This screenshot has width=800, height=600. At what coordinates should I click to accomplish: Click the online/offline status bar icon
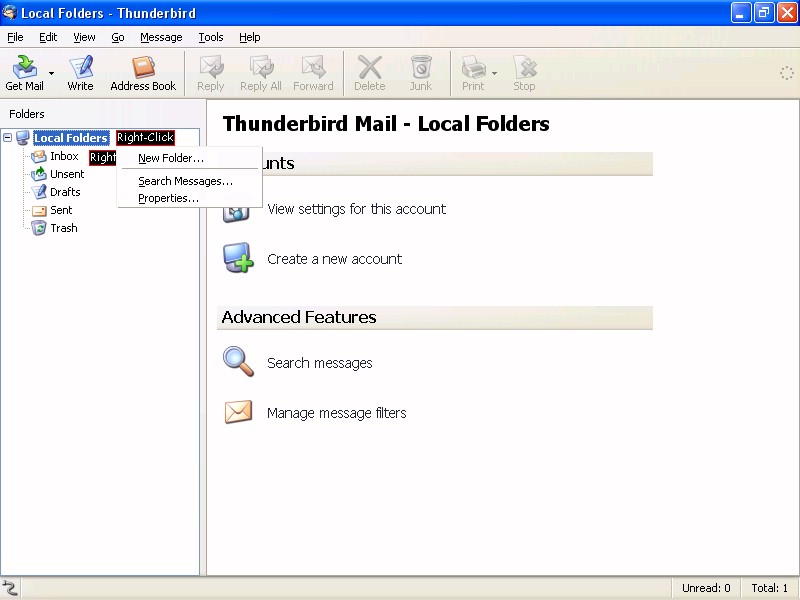10,588
